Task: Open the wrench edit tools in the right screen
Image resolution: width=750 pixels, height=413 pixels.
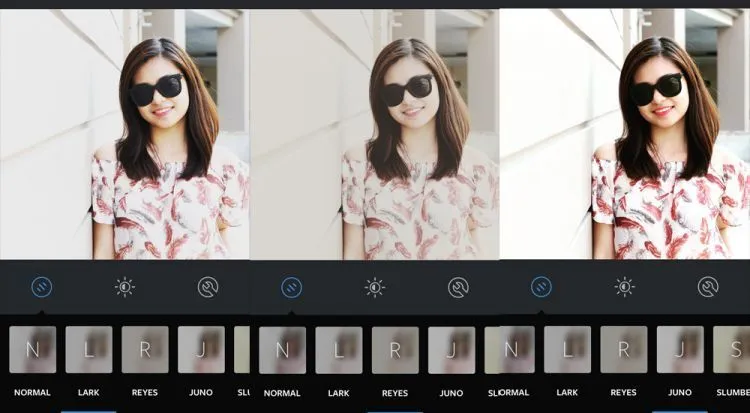Action: tap(708, 287)
